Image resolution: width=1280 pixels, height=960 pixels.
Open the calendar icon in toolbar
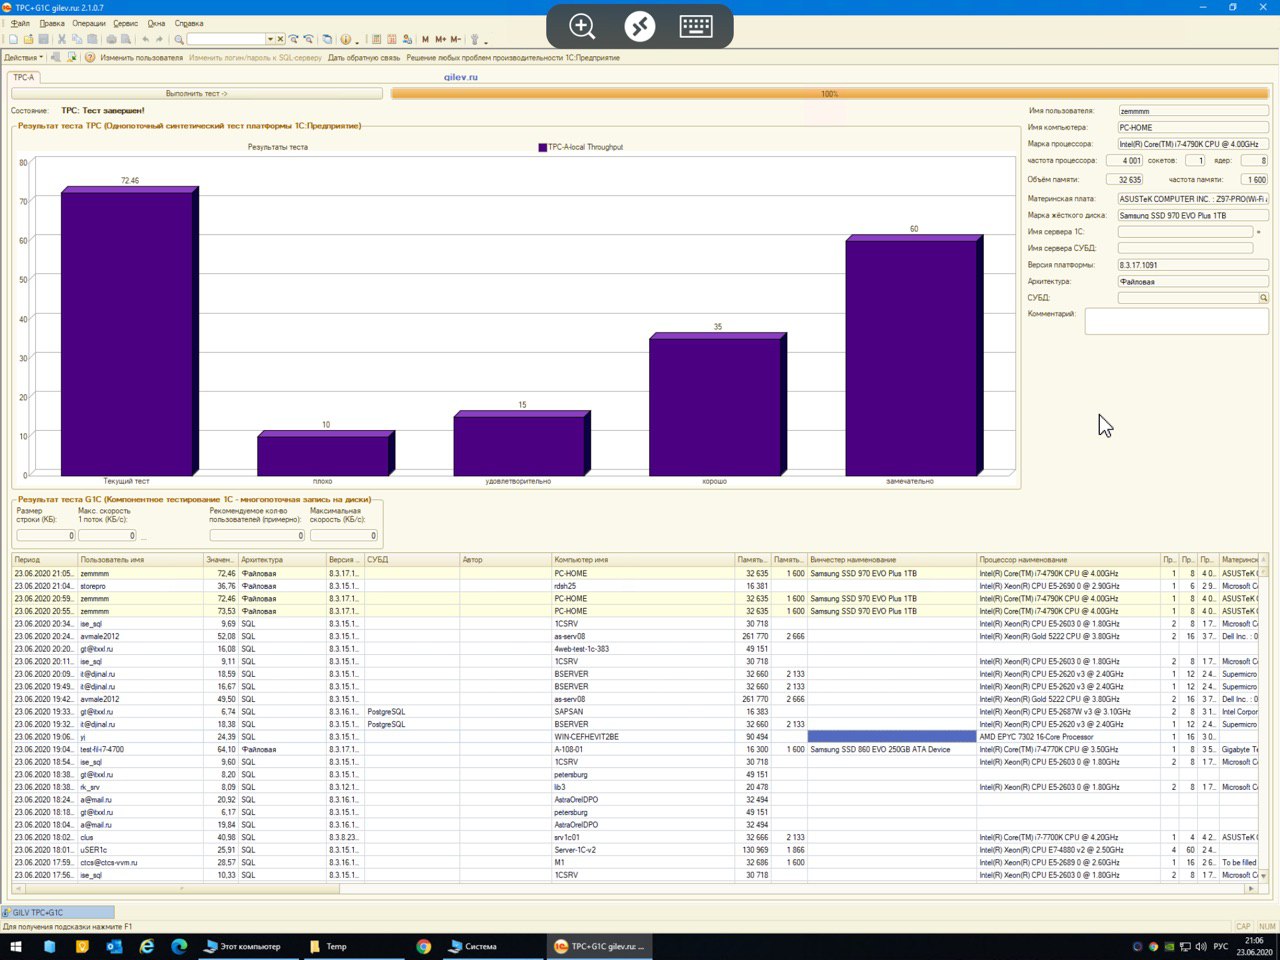392,39
